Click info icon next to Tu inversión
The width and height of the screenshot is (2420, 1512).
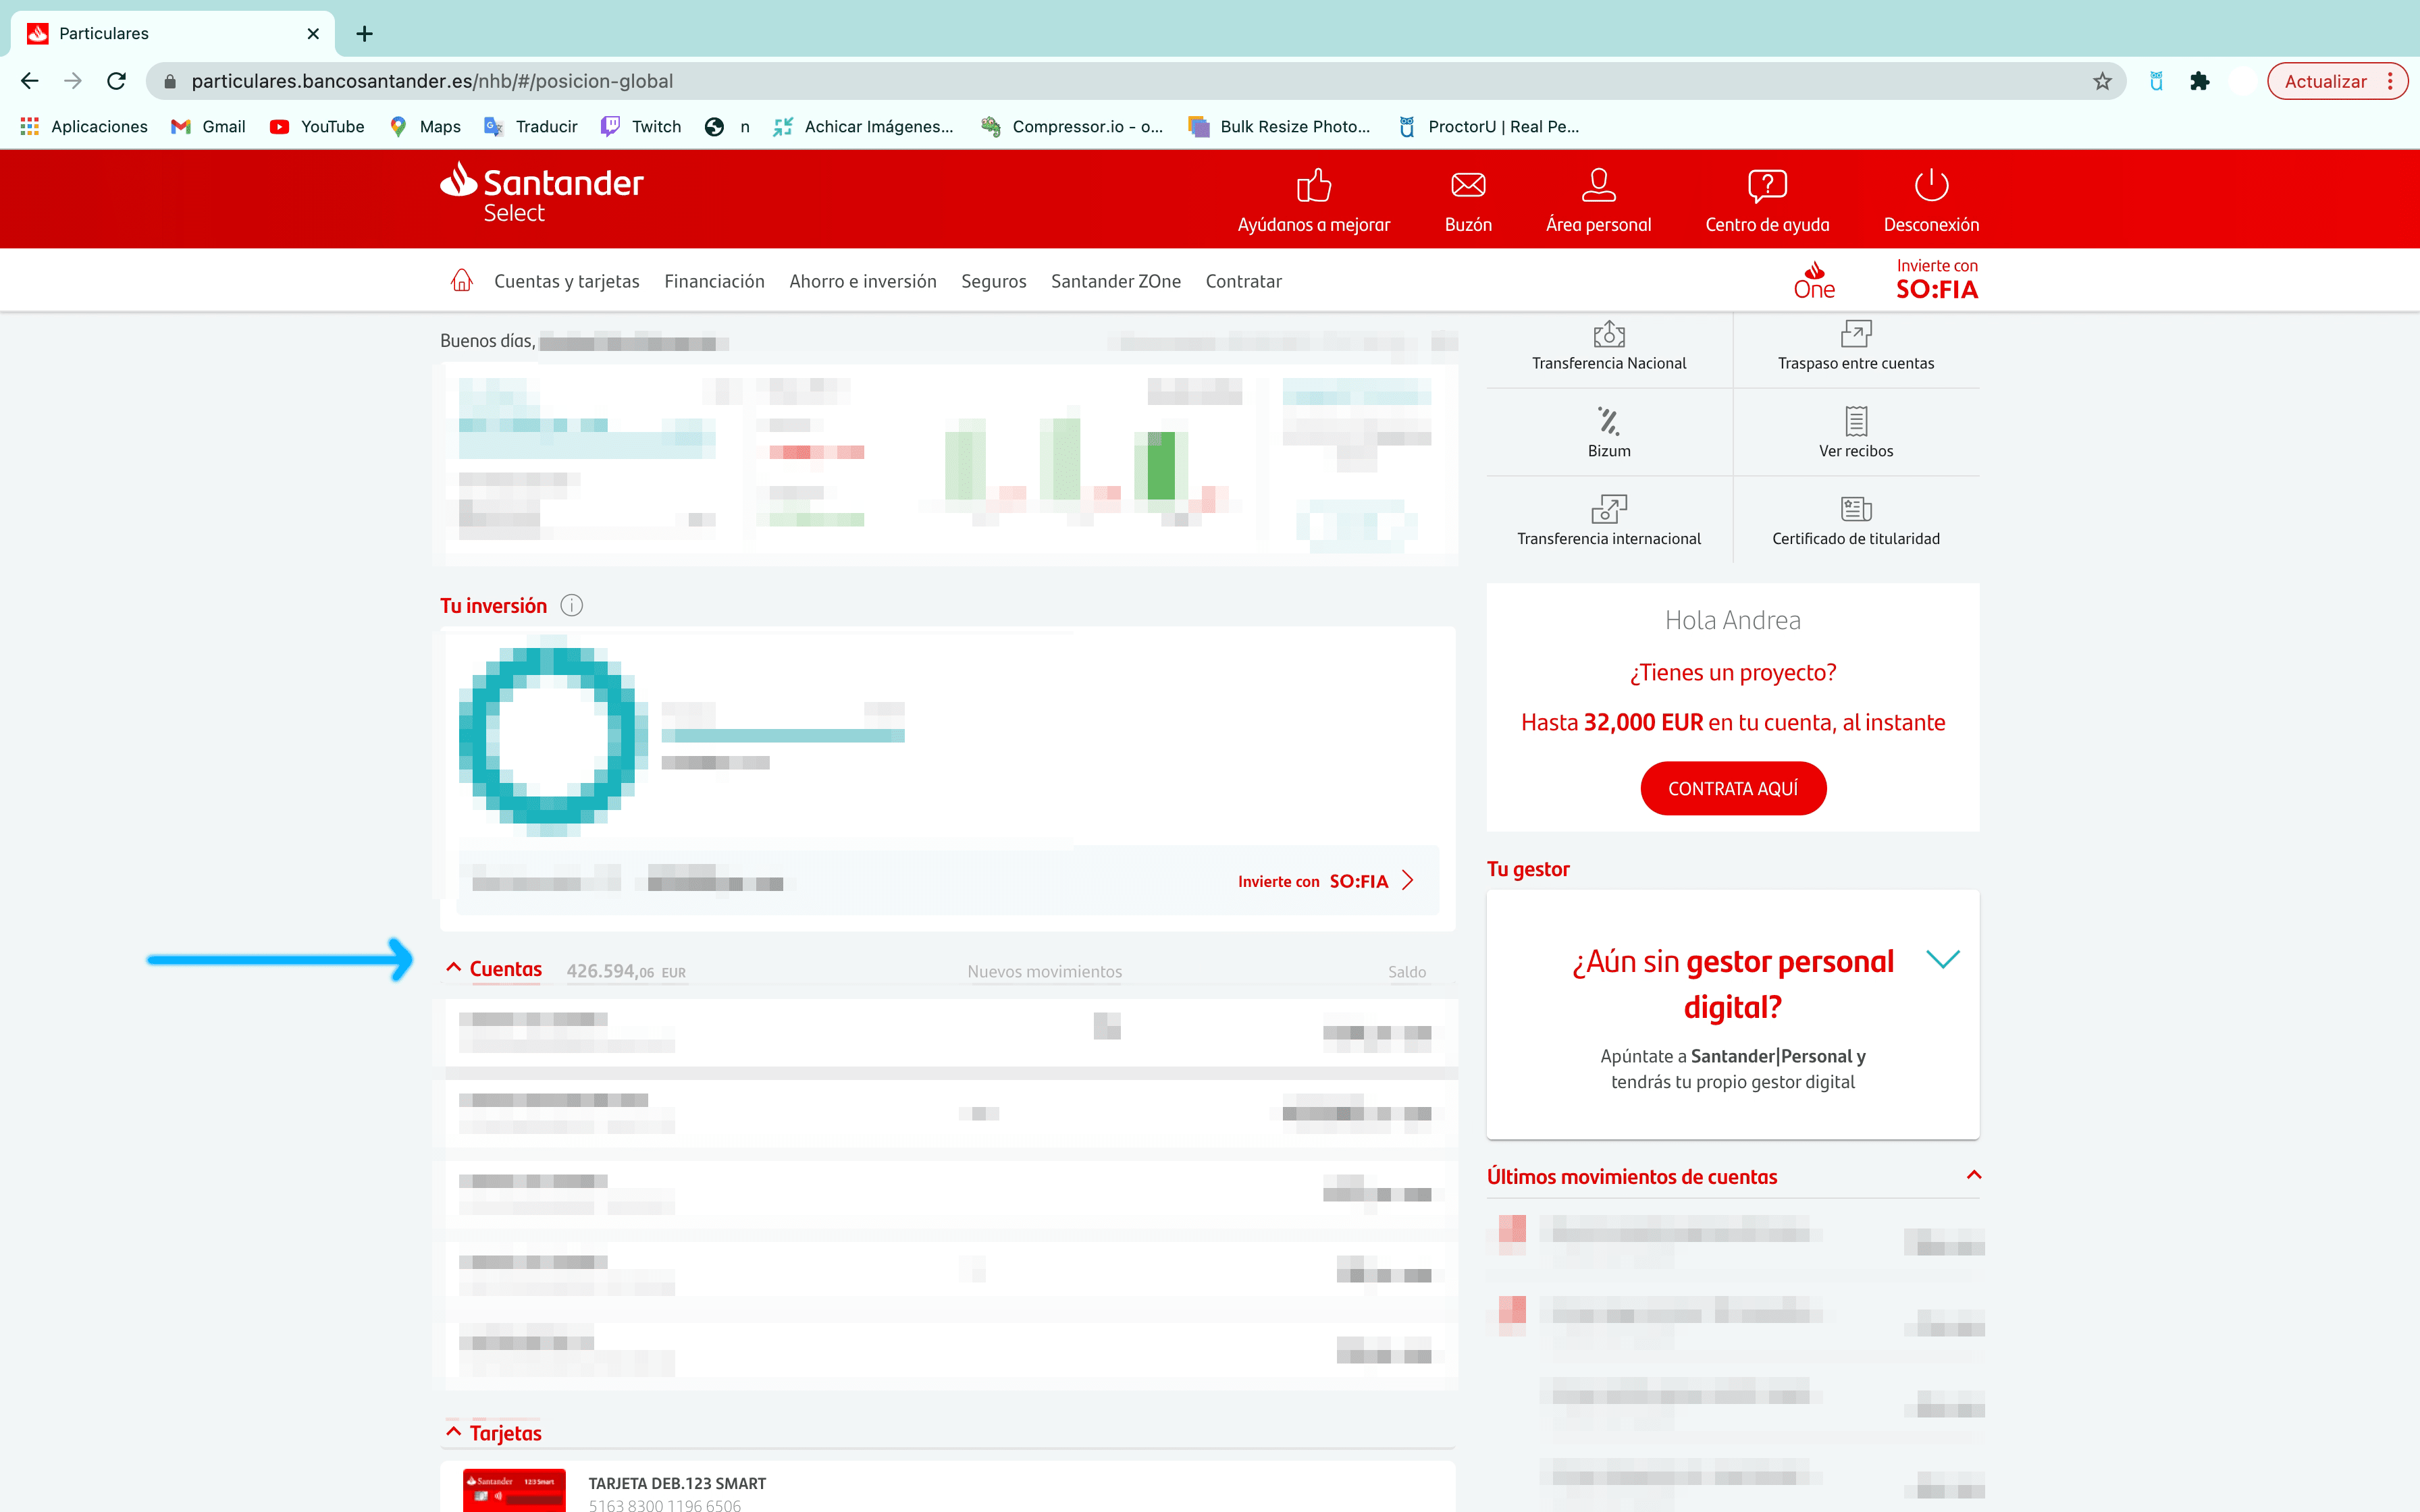pos(571,606)
